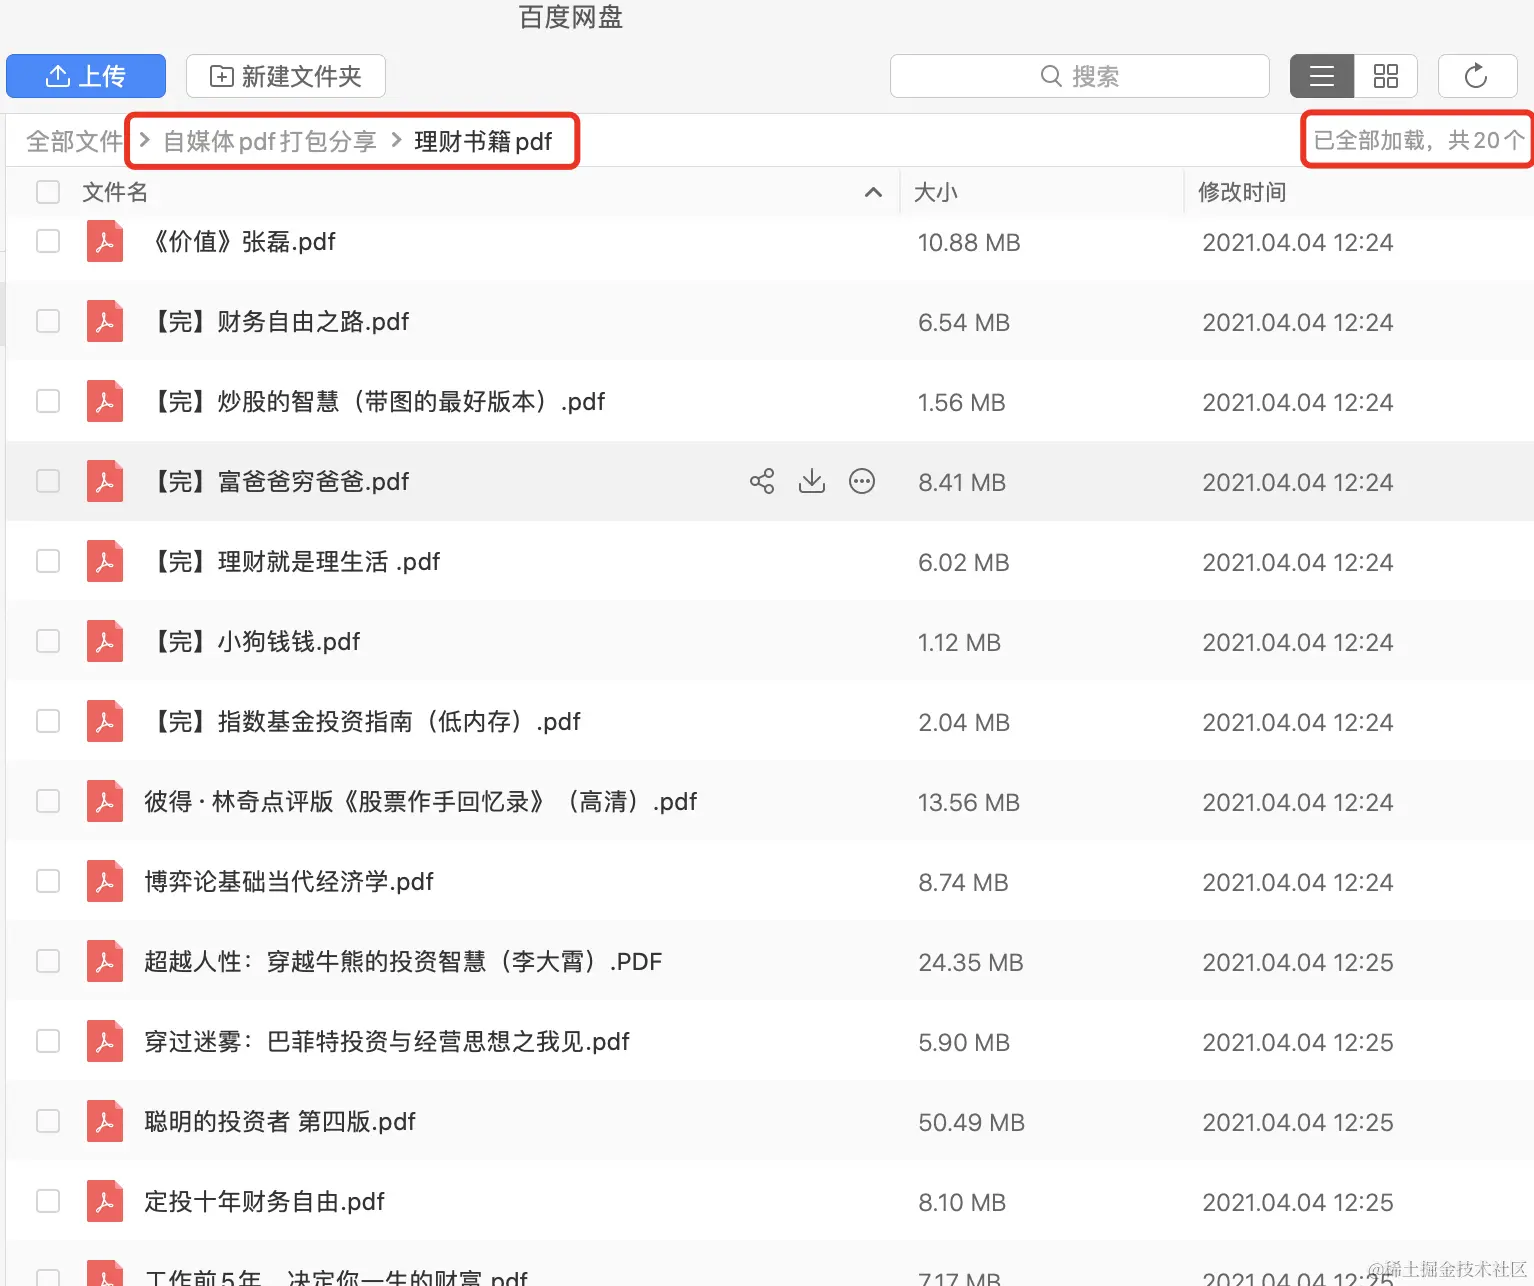This screenshot has width=1534, height=1286.
Task: Open more options for 【完】富爸爸穷爸爸.pdf
Action: (862, 481)
